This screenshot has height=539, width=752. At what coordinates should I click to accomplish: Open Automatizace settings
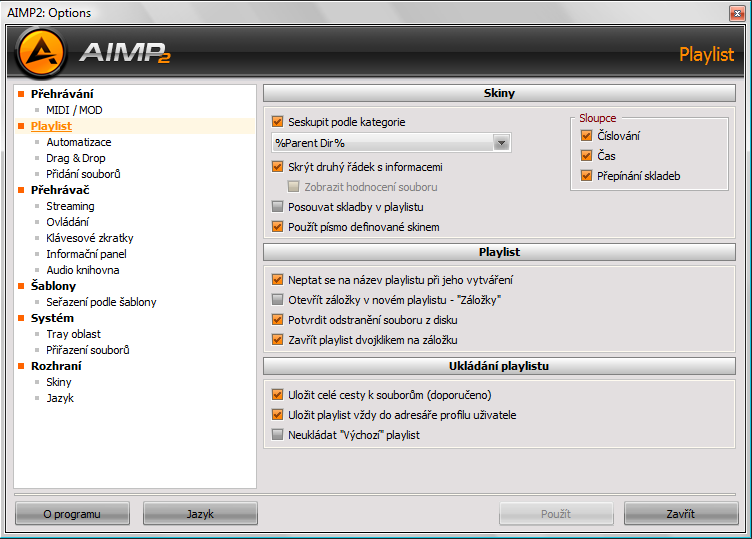coord(79,142)
